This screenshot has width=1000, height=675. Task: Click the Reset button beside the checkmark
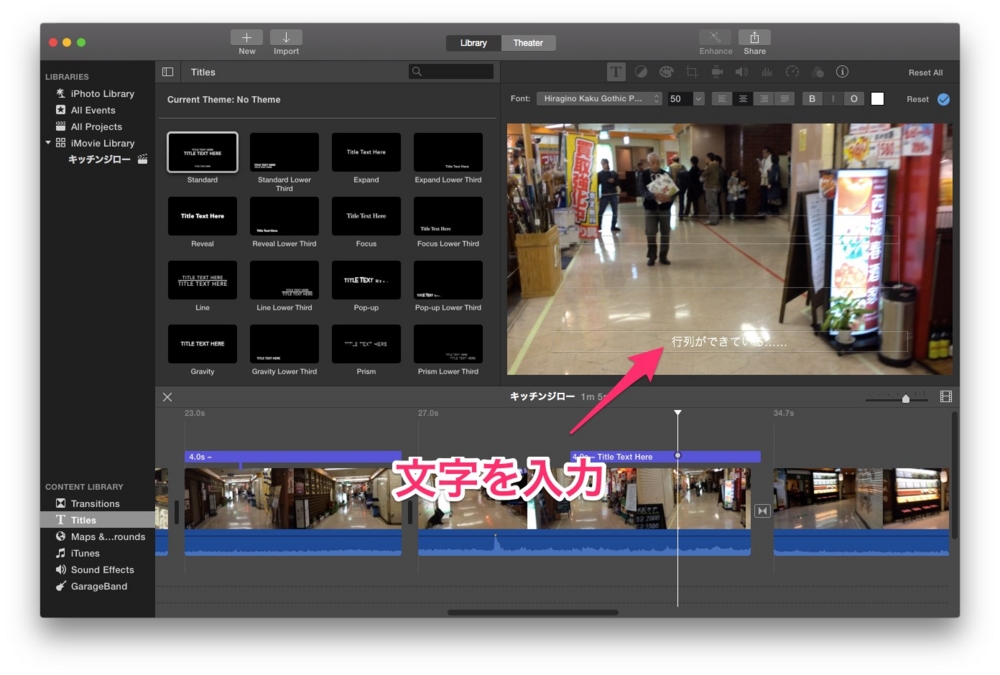(x=918, y=99)
